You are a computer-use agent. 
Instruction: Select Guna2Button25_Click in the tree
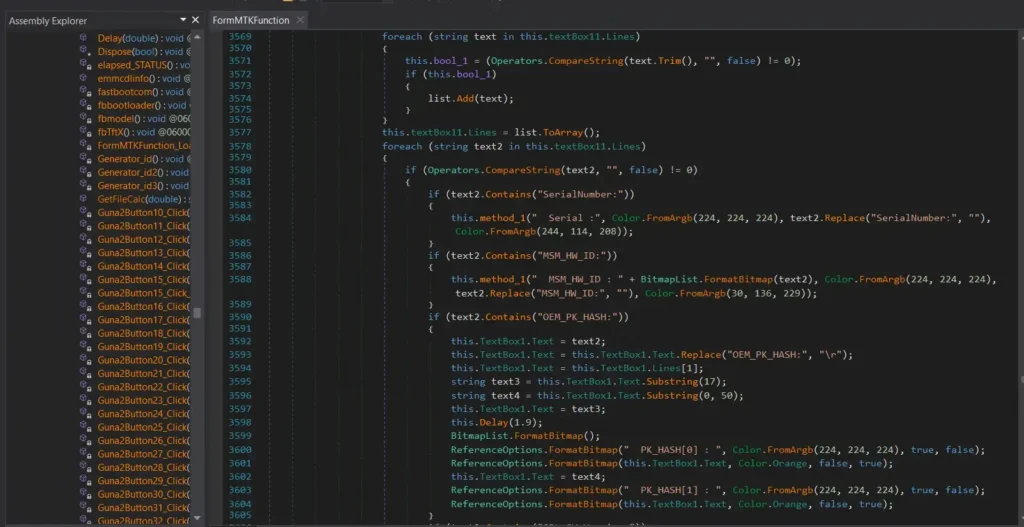pyautogui.click(x=143, y=427)
